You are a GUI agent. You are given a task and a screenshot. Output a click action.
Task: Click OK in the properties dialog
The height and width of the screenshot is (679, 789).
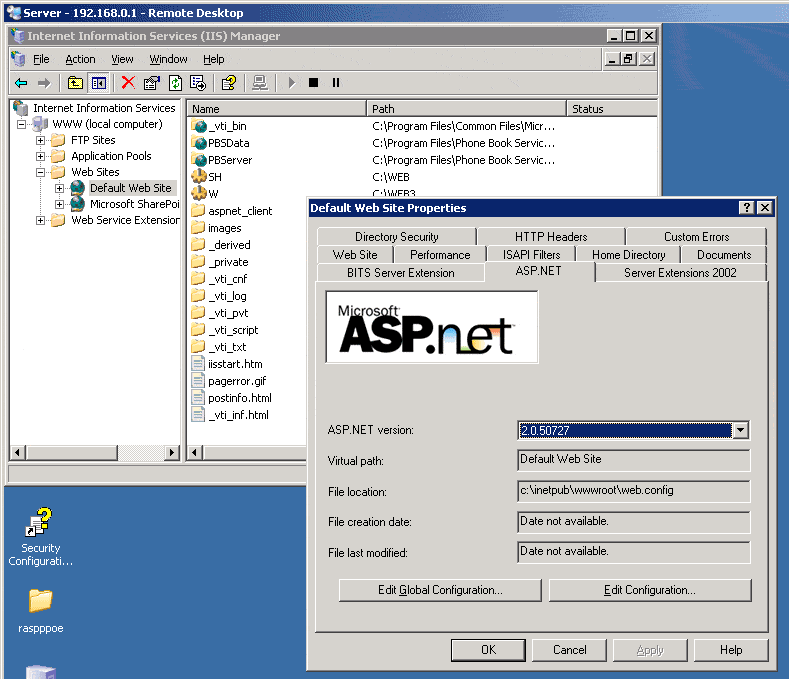point(488,650)
